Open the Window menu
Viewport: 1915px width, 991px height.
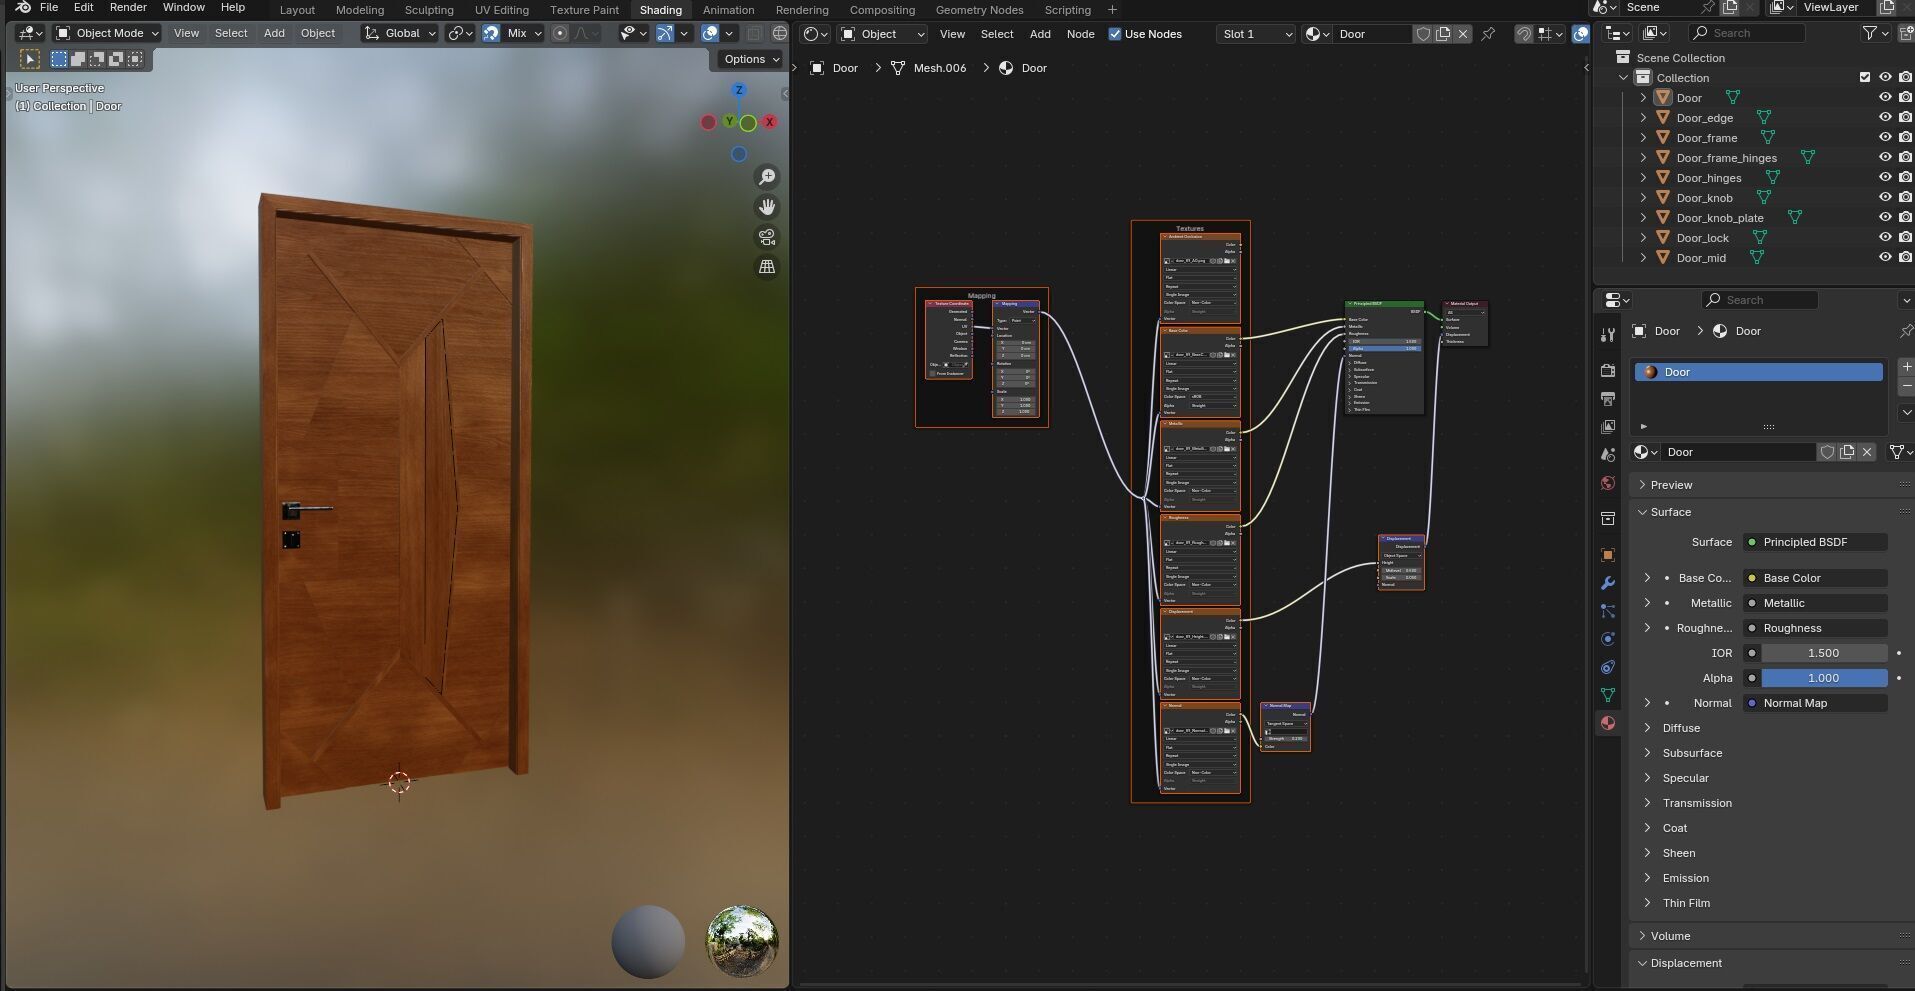pos(184,8)
